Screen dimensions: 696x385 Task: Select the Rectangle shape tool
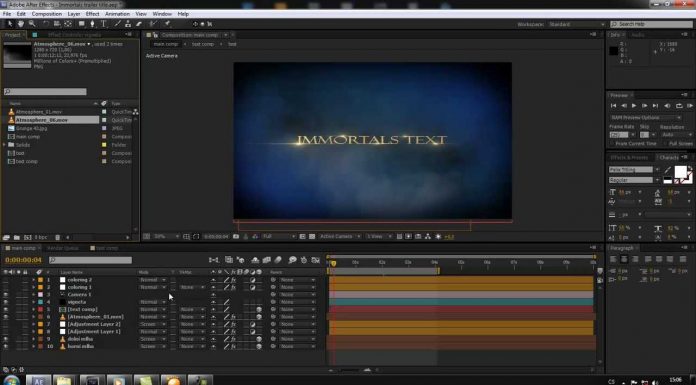tap(82, 24)
